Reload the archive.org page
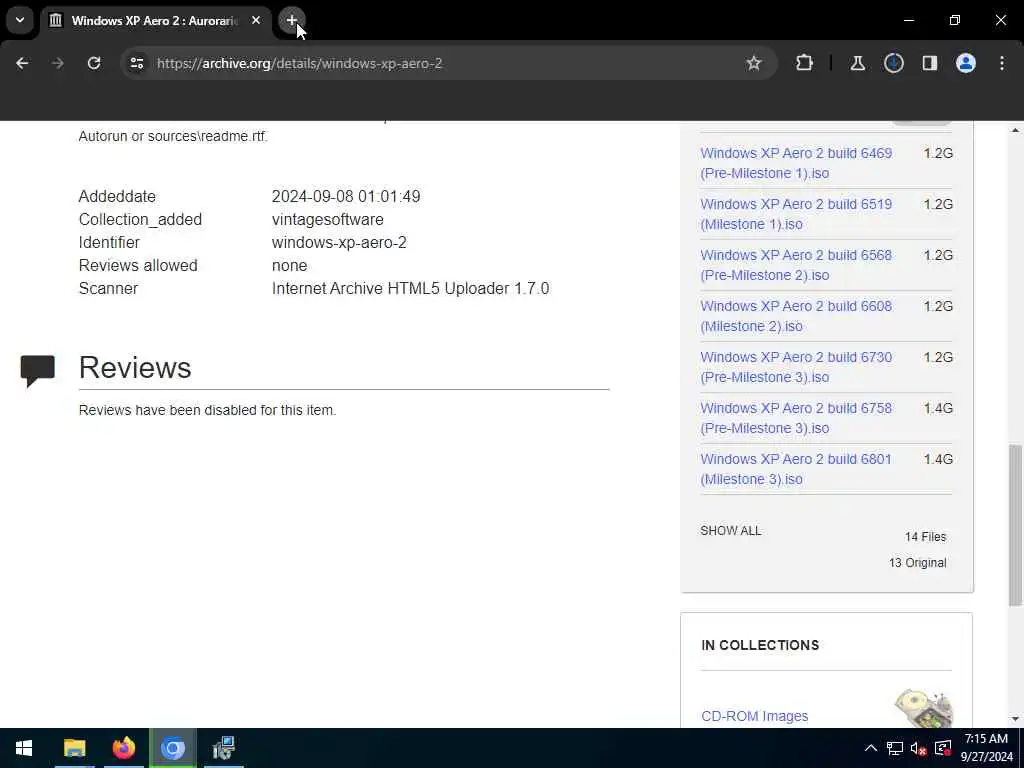1024x768 pixels. (x=94, y=63)
